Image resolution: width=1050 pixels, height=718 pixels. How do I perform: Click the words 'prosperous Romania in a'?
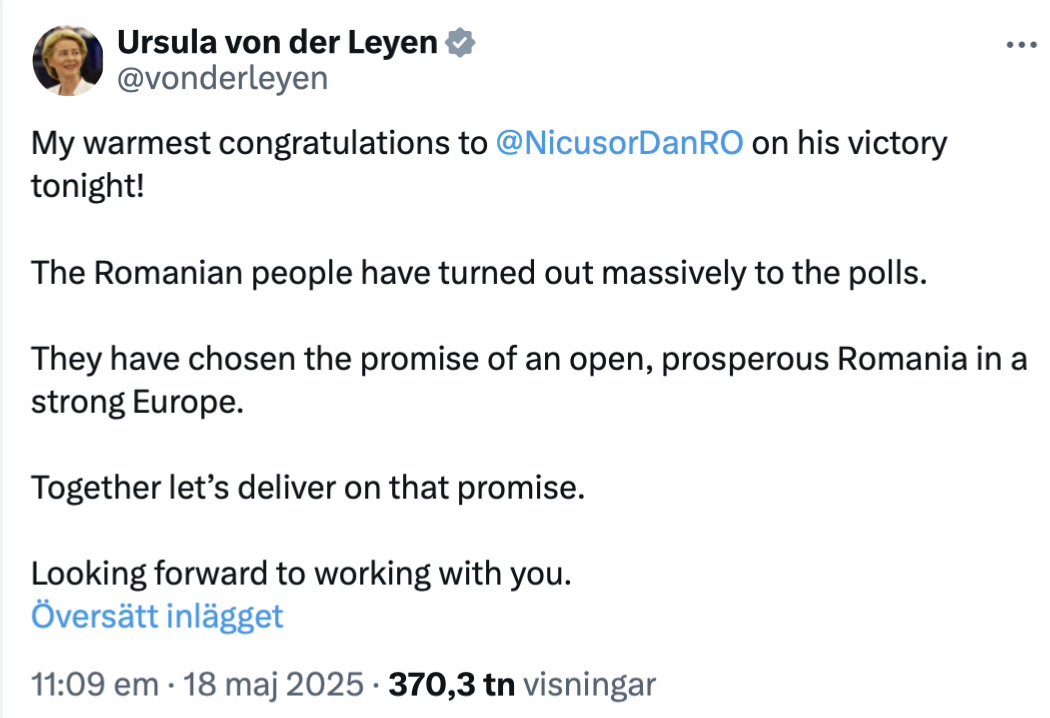844,360
